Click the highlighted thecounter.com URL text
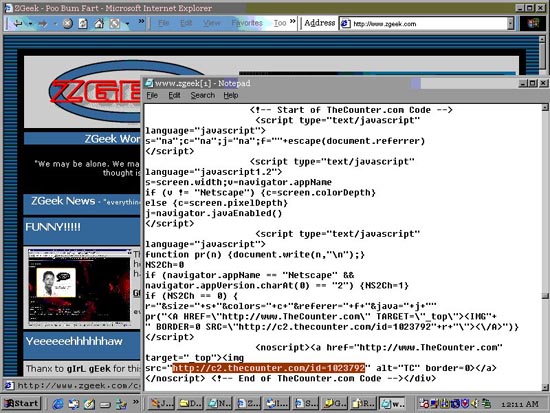 tap(269, 368)
